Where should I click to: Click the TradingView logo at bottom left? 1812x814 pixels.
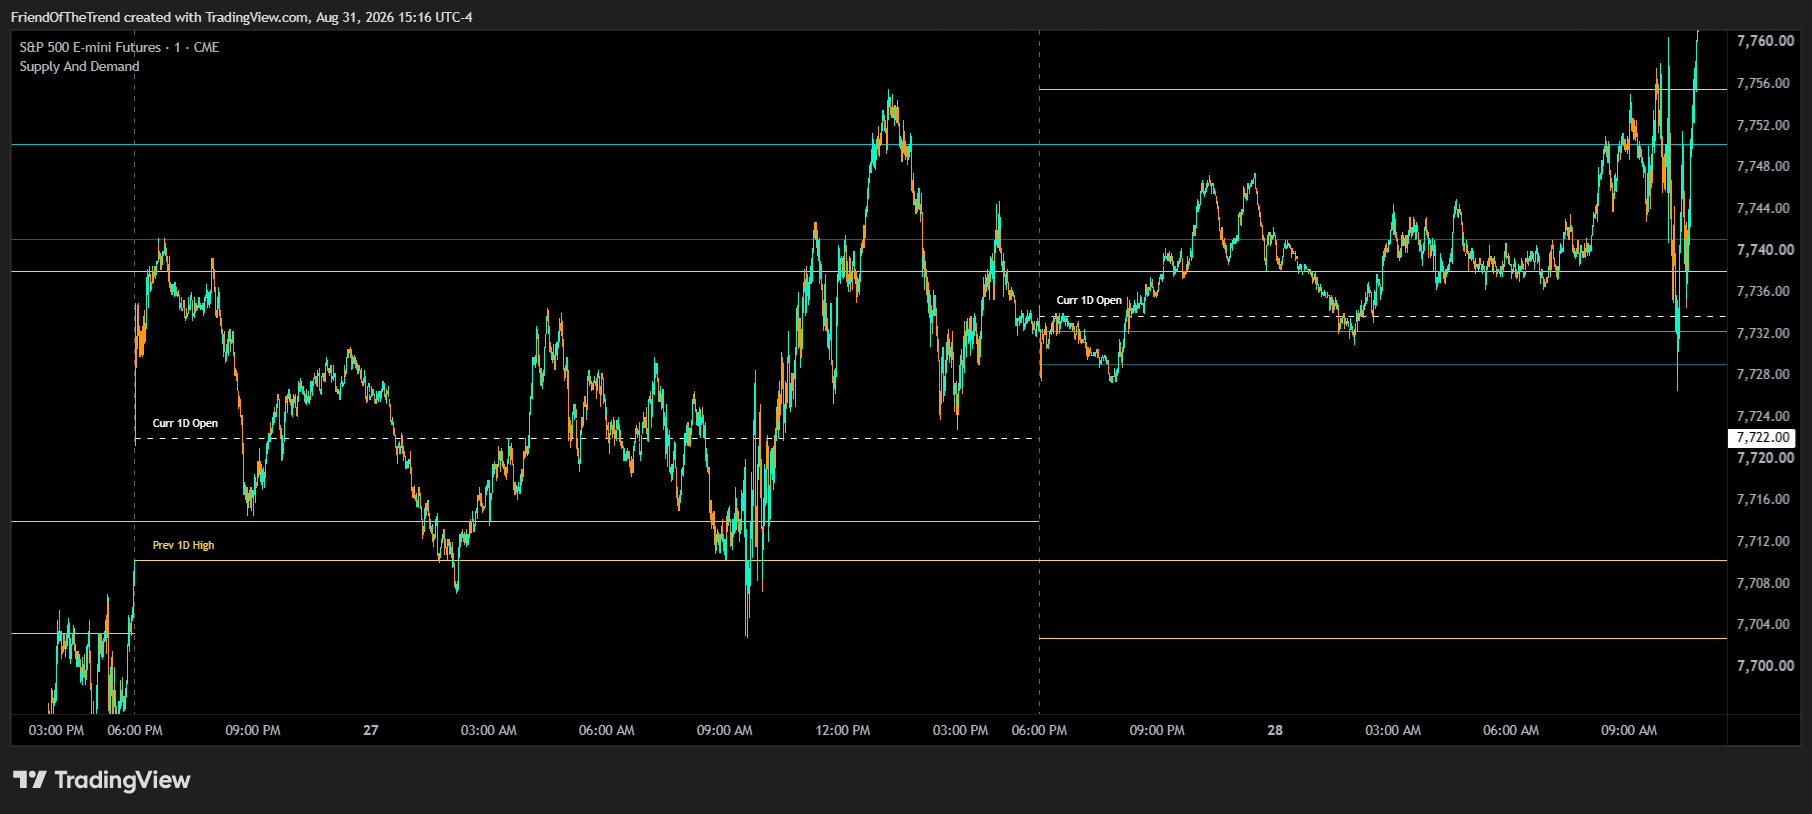(x=101, y=780)
